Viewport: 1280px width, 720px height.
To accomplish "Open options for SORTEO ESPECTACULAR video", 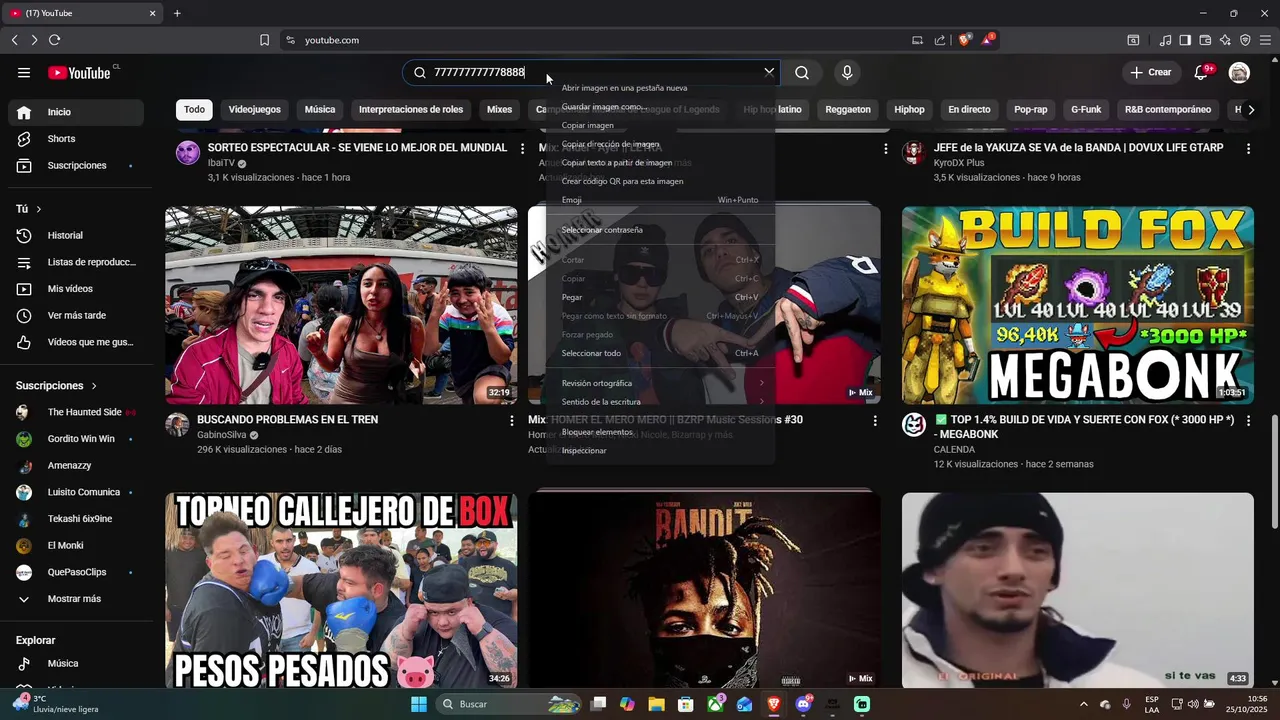I will (522, 148).
